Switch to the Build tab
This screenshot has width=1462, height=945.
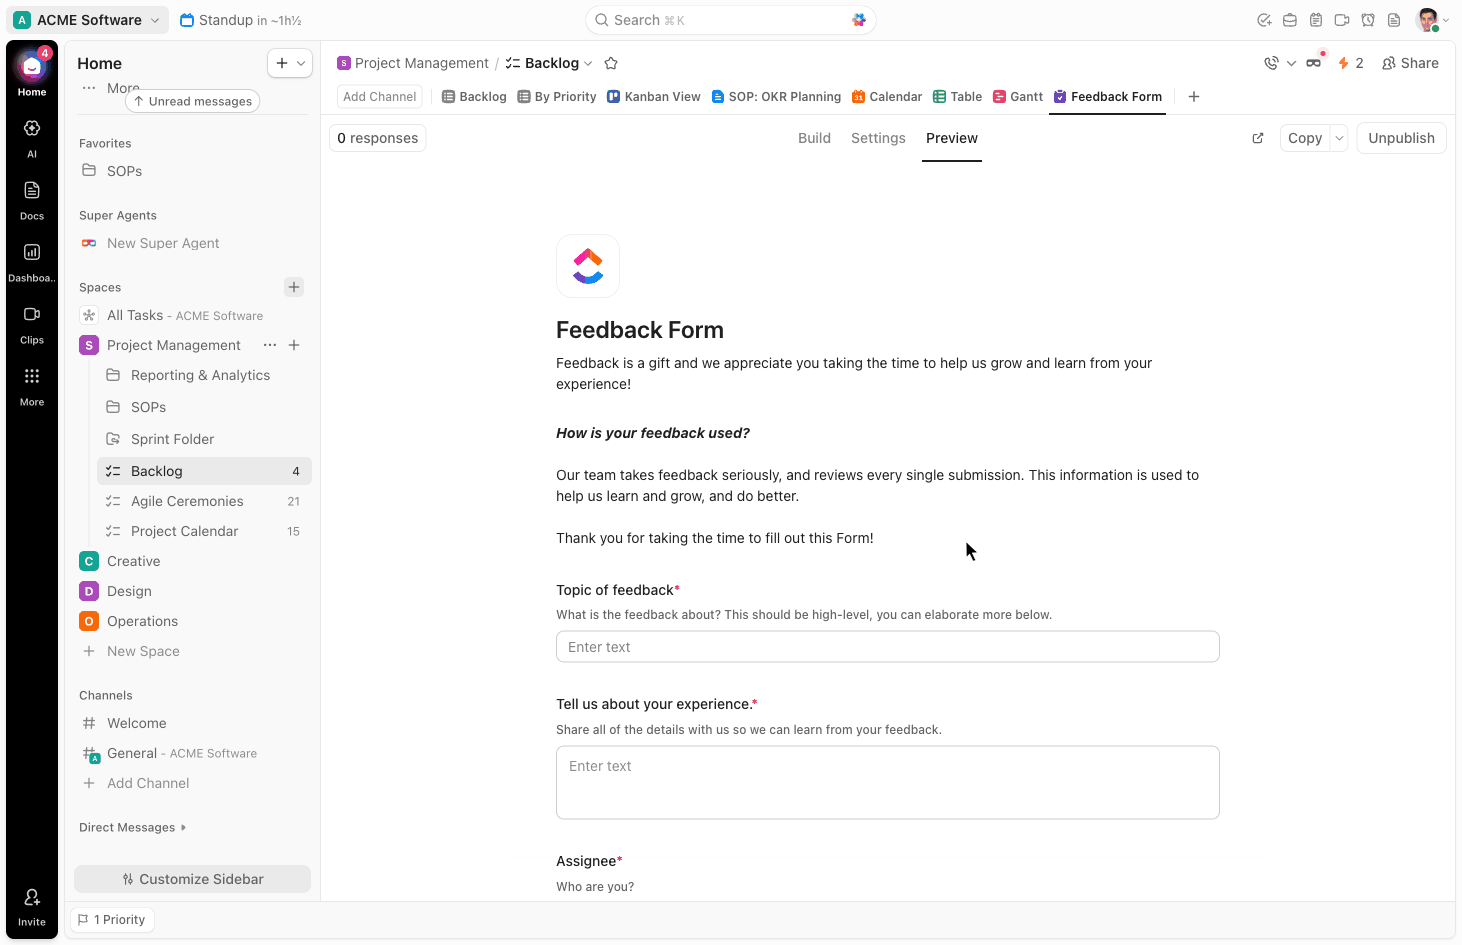pyautogui.click(x=814, y=138)
